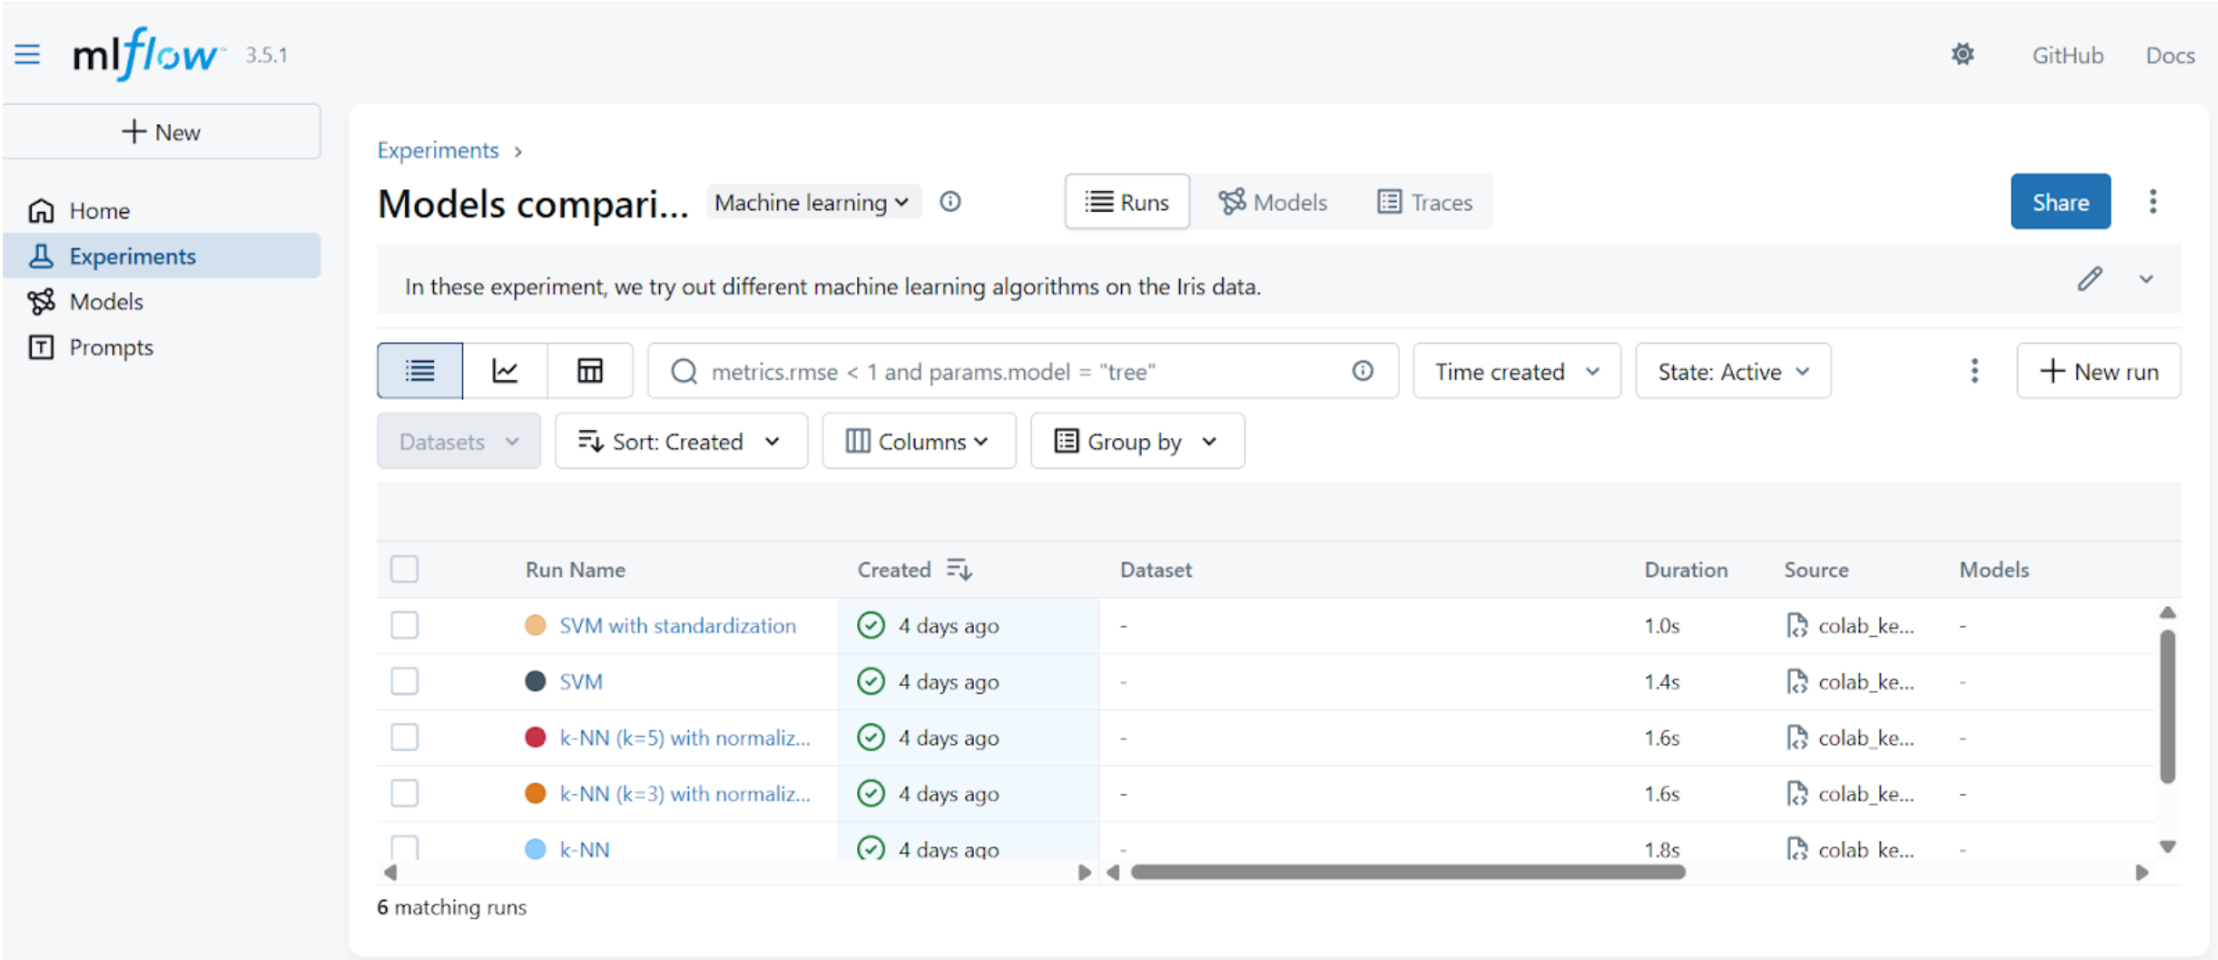This screenshot has height=960, width=2218.
Task: Open Experiments in the sidebar
Action: coord(162,256)
